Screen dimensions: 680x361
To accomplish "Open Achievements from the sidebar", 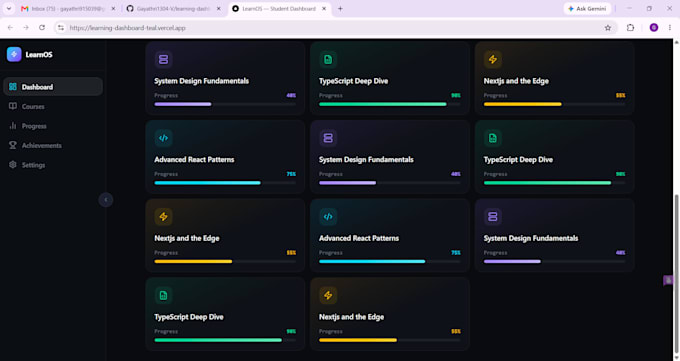I will [53, 145].
